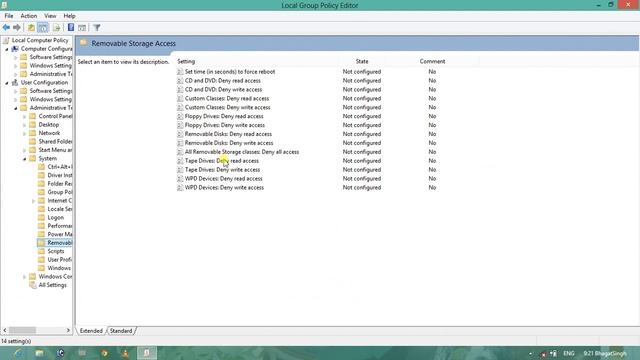
Task: Click the Forward arrow in toolbar
Action: [x=17, y=28]
